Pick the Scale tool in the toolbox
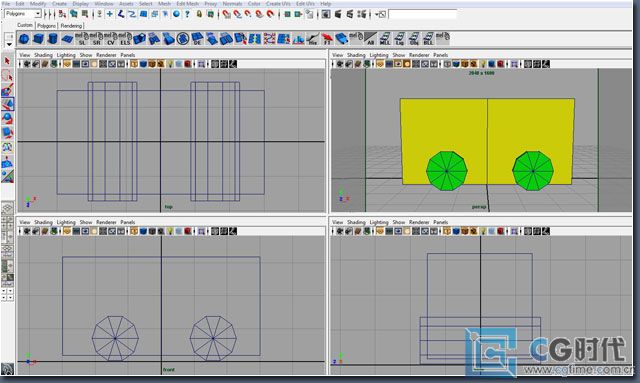This screenshot has width=640, height=383. tap(7, 133)
